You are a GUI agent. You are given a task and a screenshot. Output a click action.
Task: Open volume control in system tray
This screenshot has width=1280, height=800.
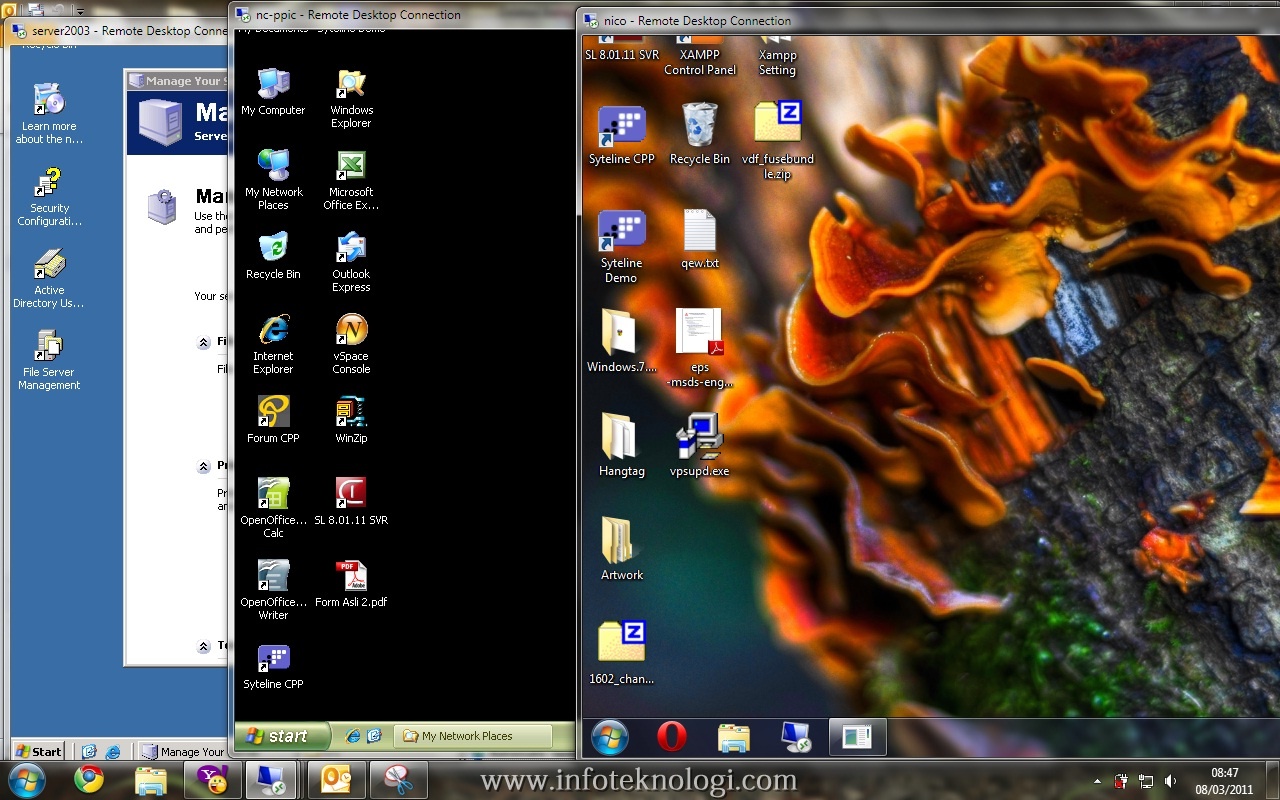coord(1170,781)
